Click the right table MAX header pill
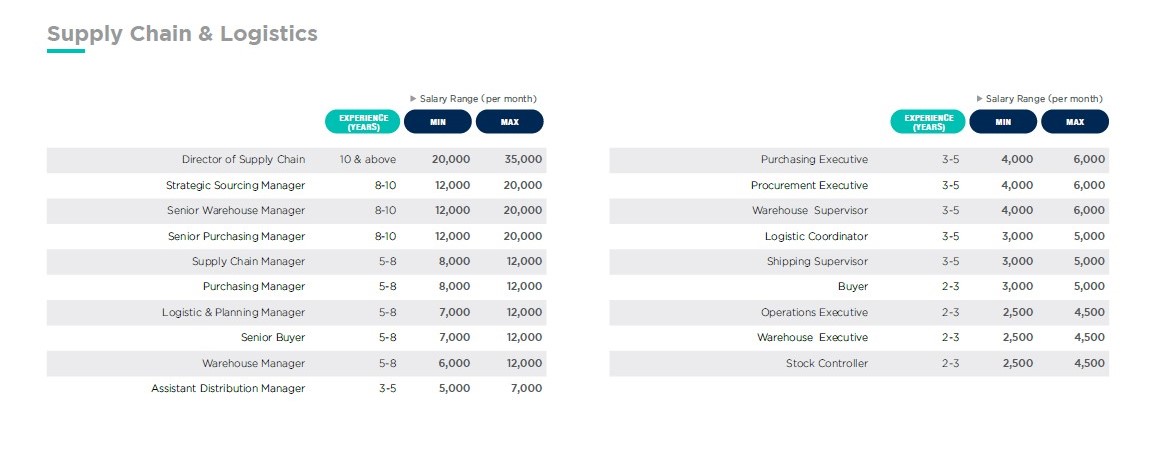The image size is (1156, 449). [1075, 122]
